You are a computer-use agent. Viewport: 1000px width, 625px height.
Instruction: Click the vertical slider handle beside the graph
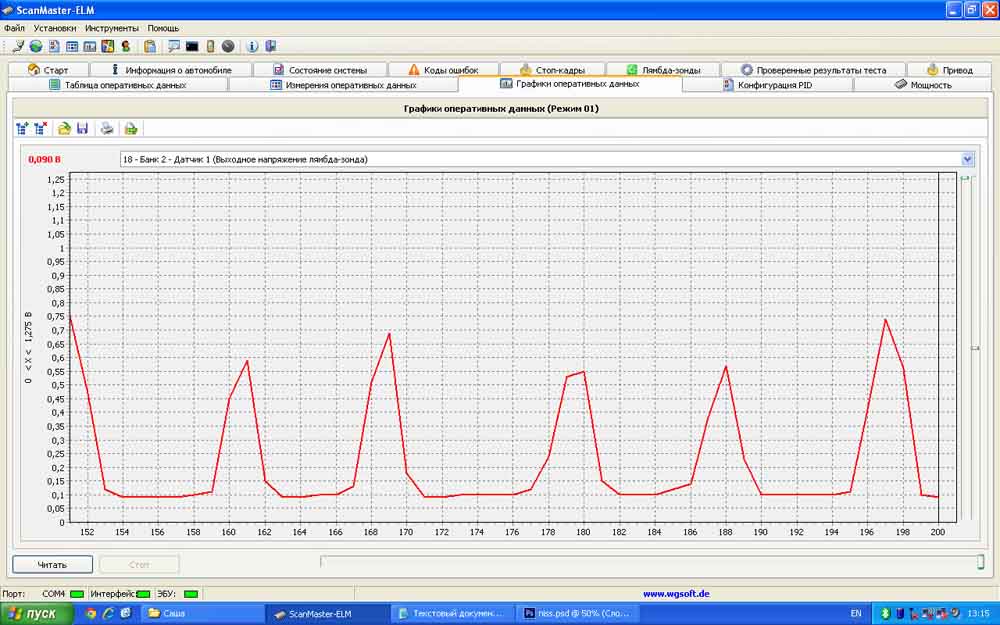[x=975, y=348]
